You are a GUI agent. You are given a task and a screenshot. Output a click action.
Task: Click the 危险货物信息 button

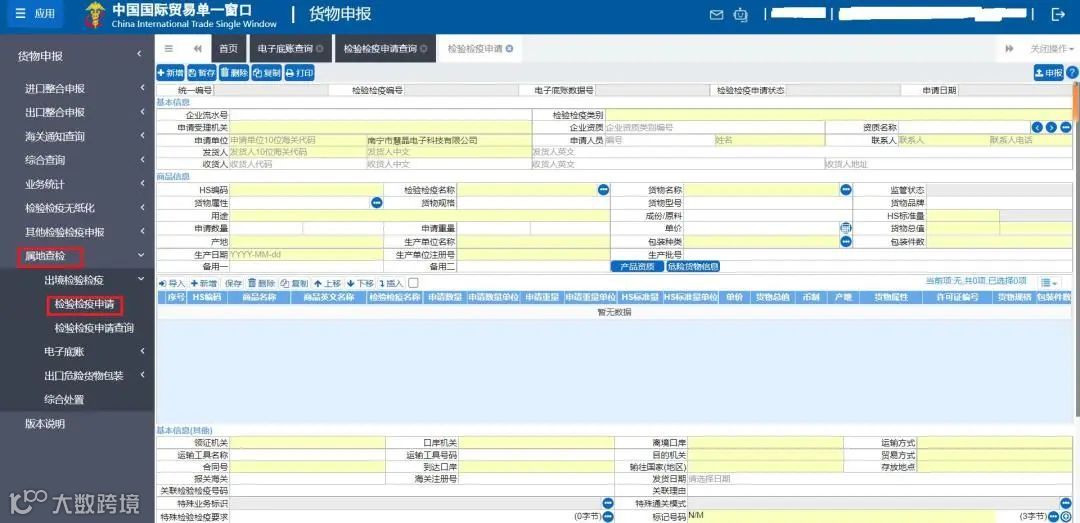tap(693, 267)
